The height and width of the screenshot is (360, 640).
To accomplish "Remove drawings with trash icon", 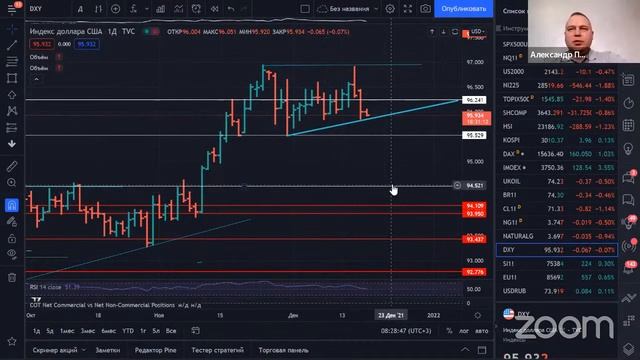I will point(12,278).
